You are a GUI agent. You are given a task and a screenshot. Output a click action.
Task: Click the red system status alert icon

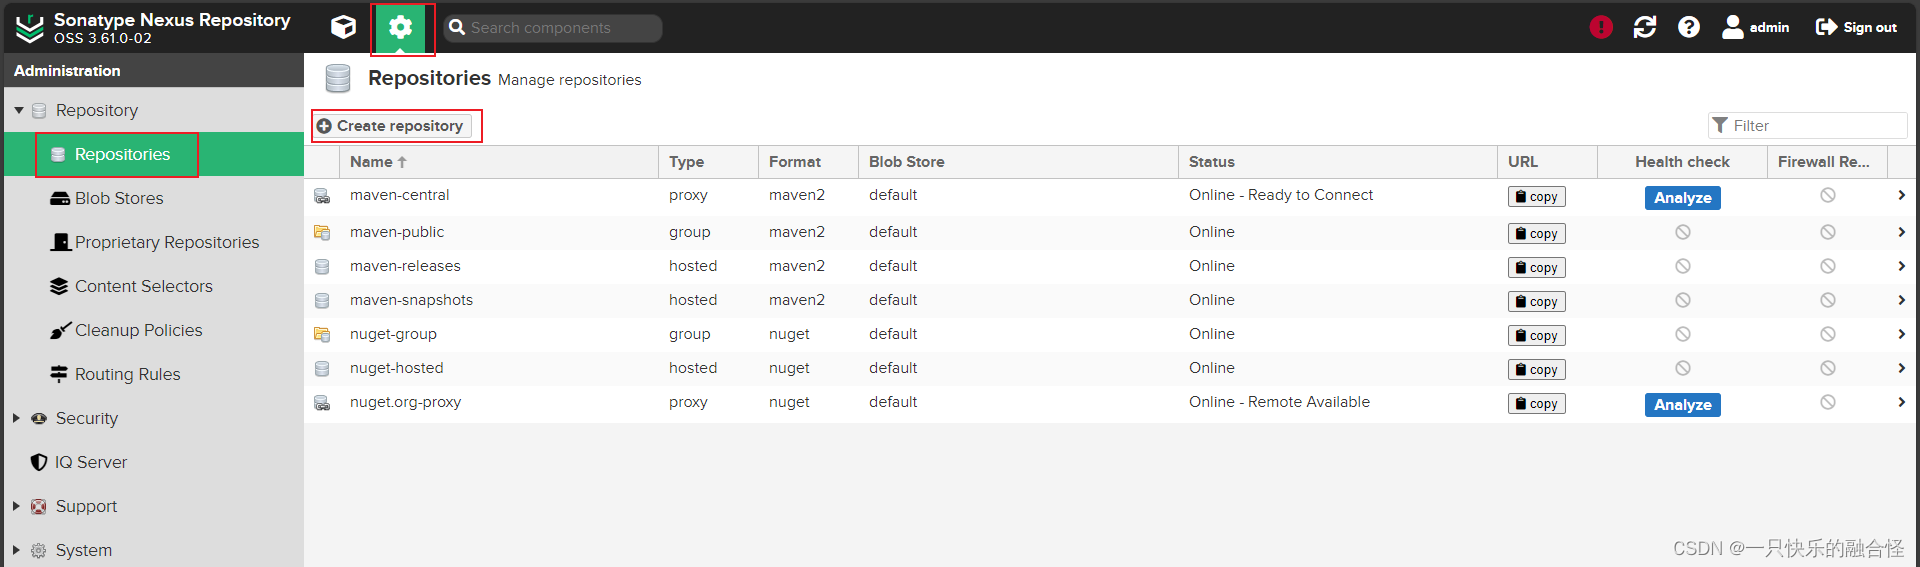pyautogui.click(x=1601, y=27)
